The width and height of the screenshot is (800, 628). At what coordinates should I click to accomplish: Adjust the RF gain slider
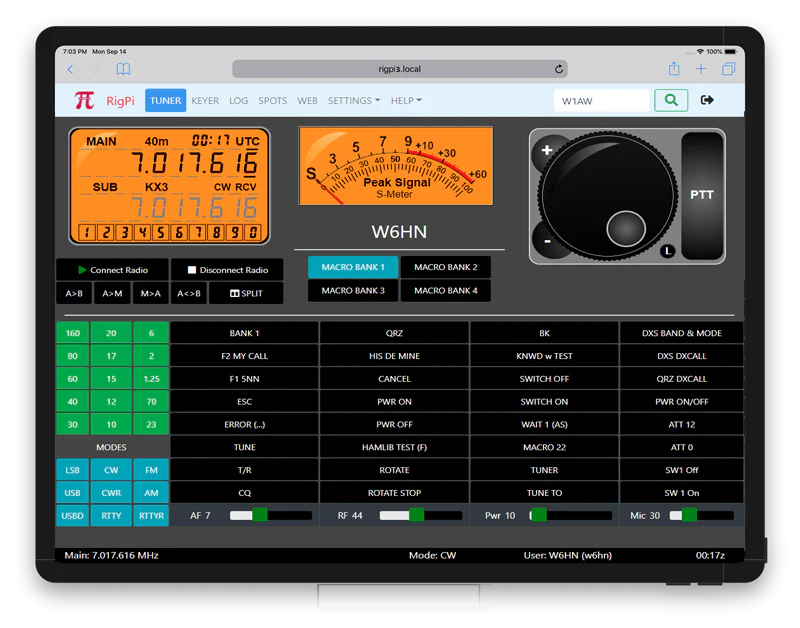point(420,515)
